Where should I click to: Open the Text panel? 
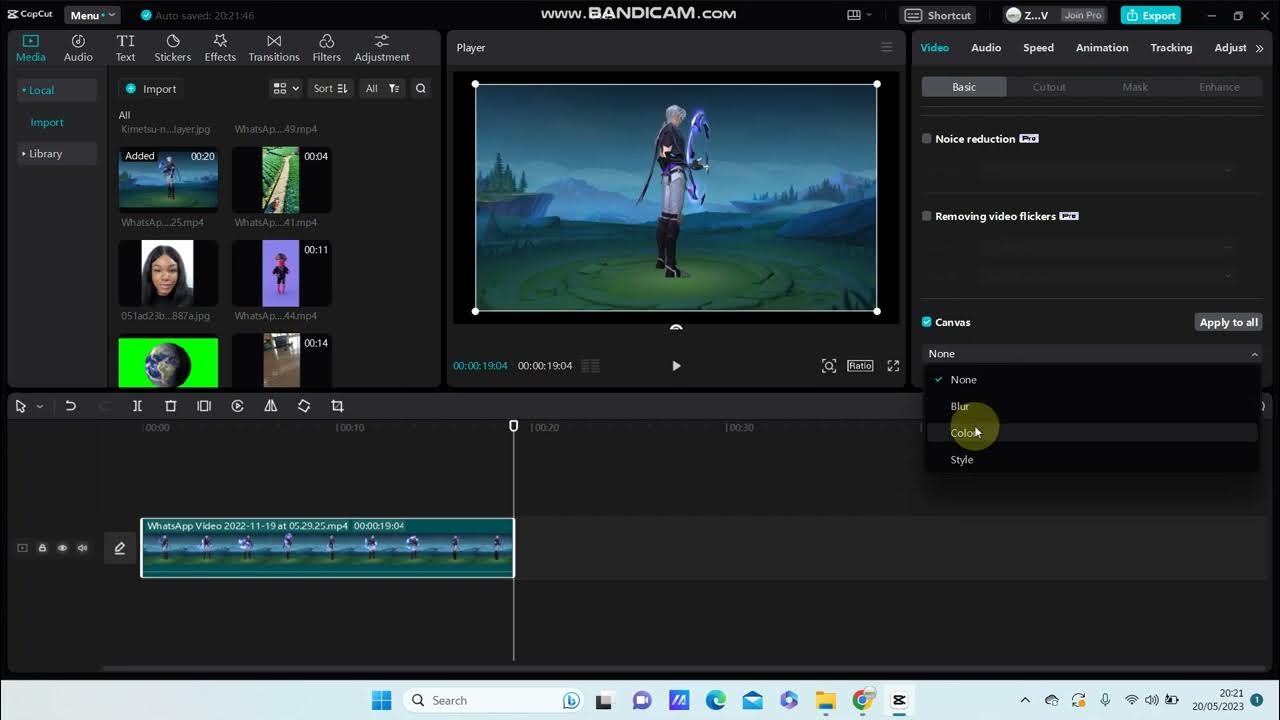[x=125, y=48]
